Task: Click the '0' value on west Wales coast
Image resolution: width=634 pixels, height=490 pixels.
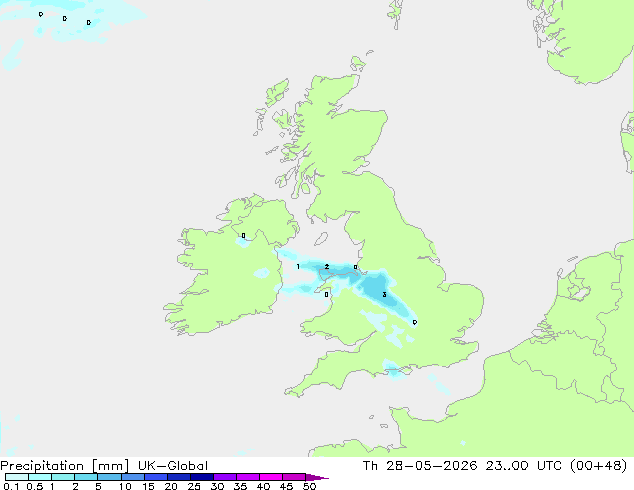Action: point(327,294)
